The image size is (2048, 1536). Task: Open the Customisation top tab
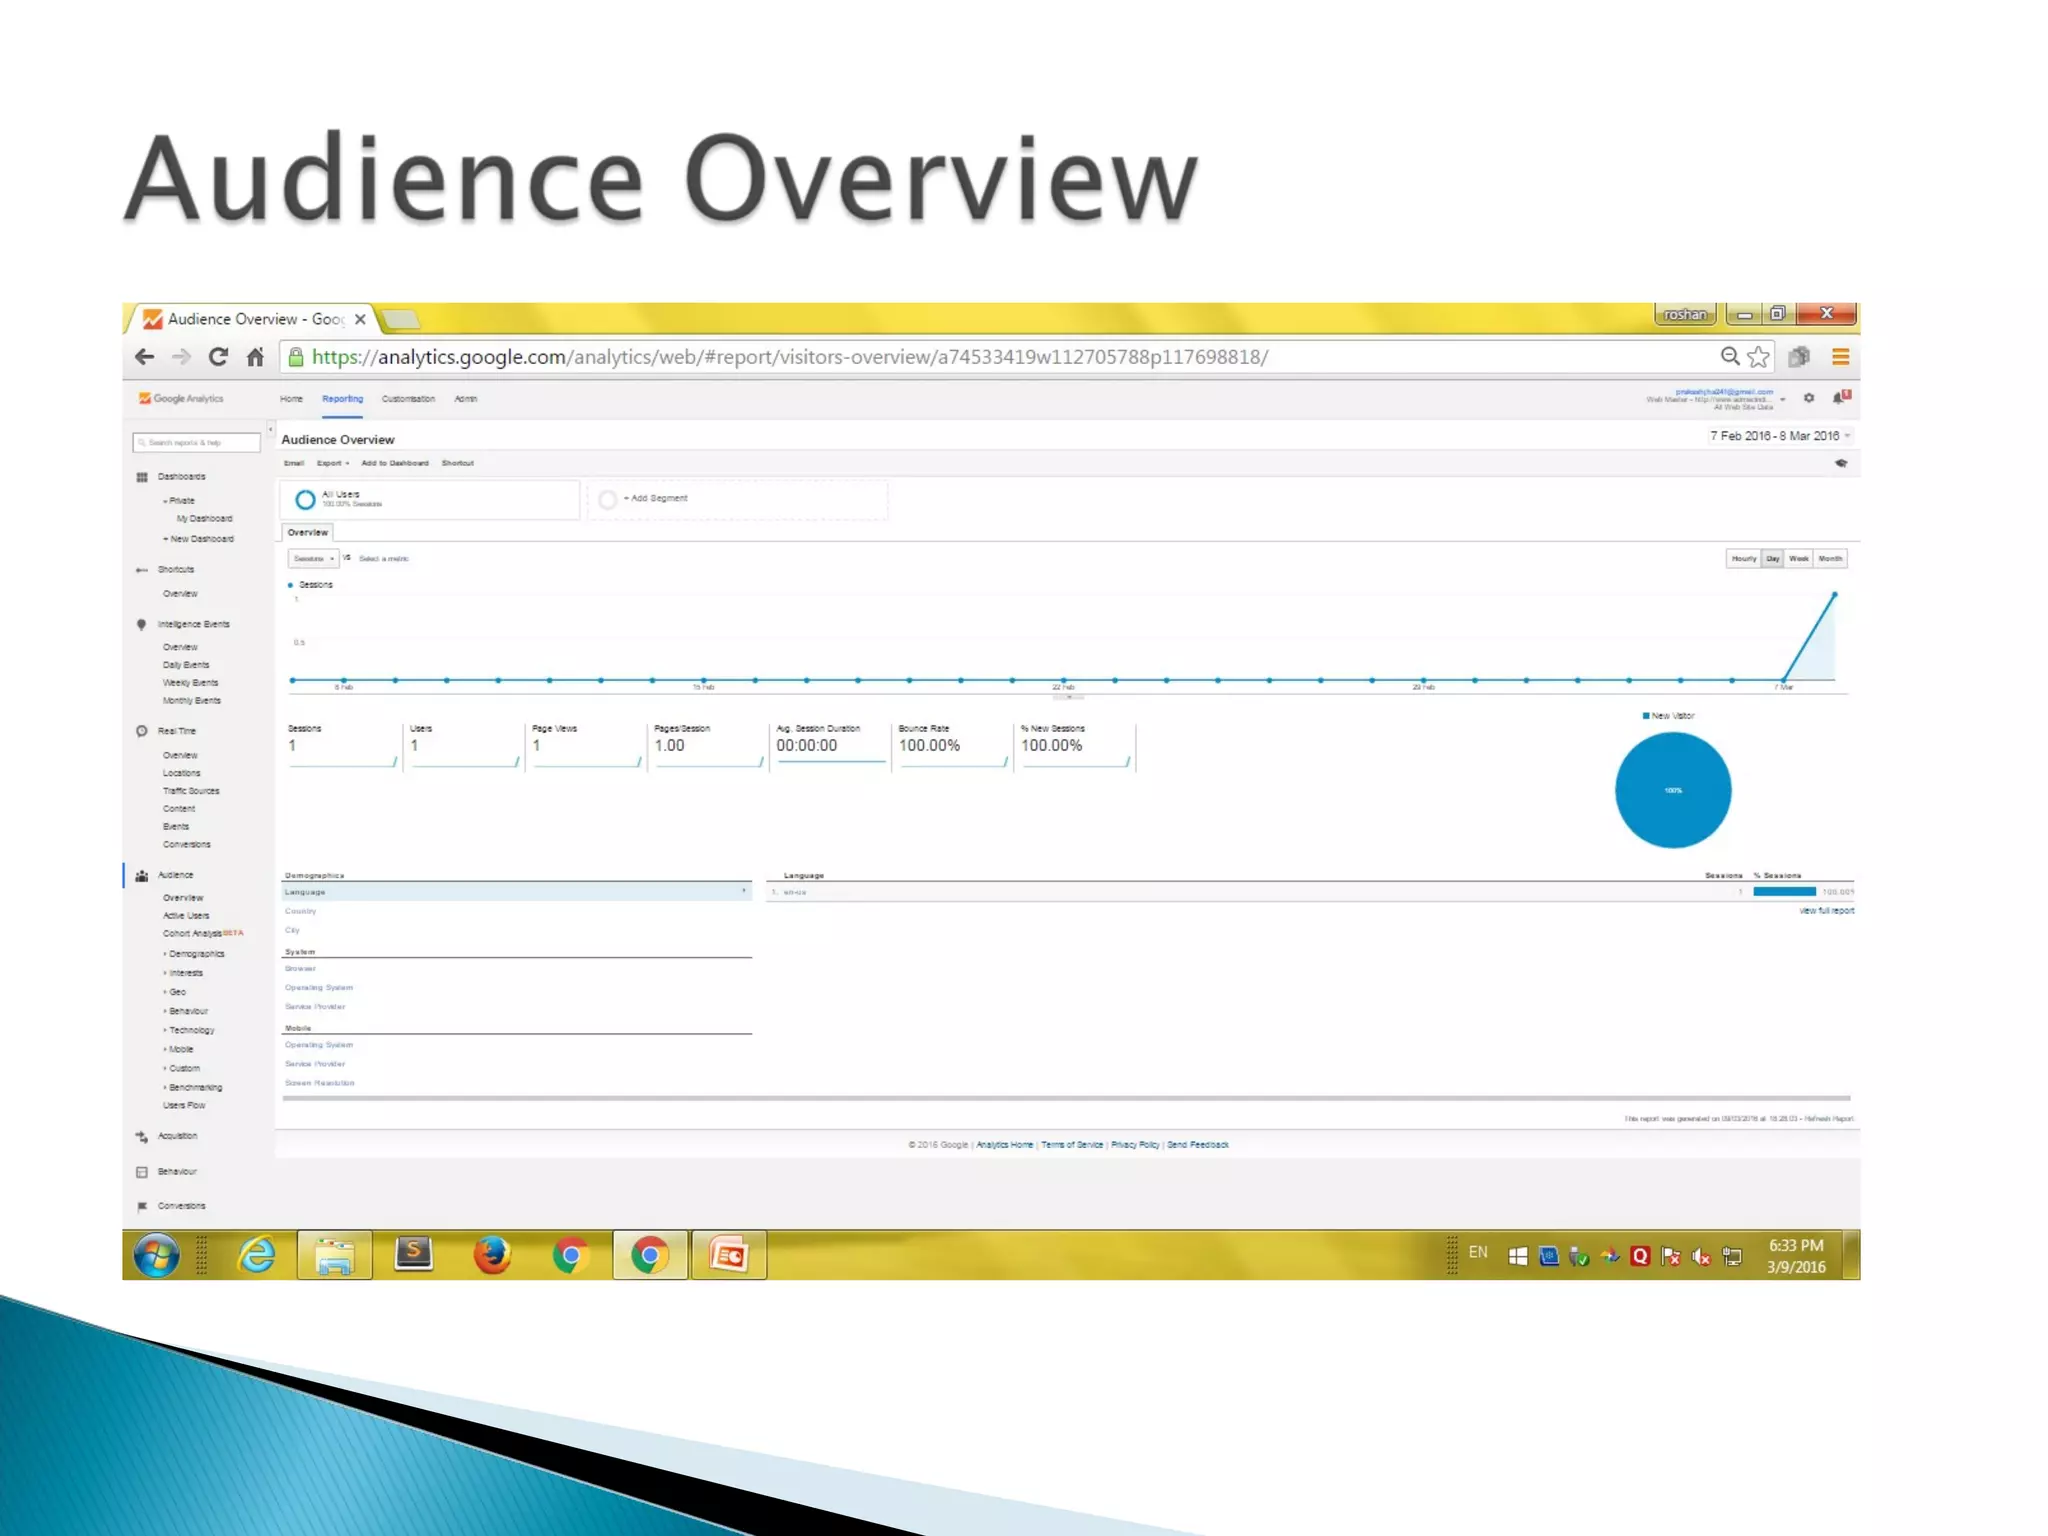pos(408,399)
